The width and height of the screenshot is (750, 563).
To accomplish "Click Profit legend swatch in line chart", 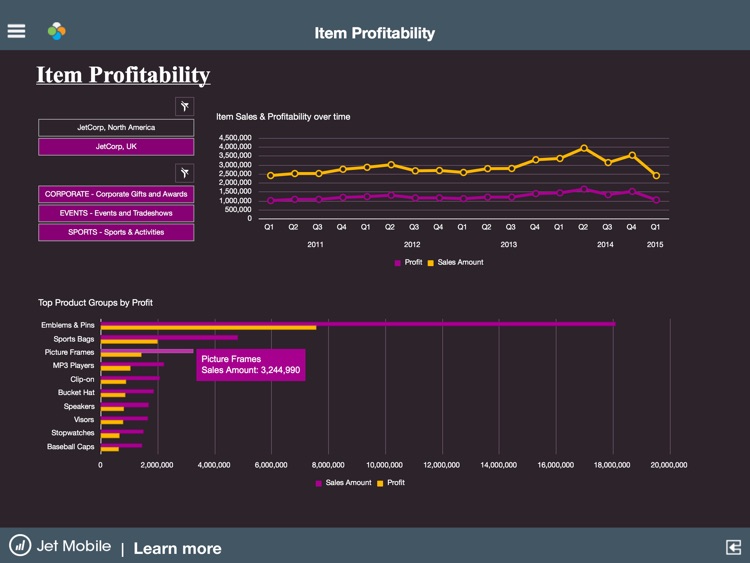I will click(397, 262).
